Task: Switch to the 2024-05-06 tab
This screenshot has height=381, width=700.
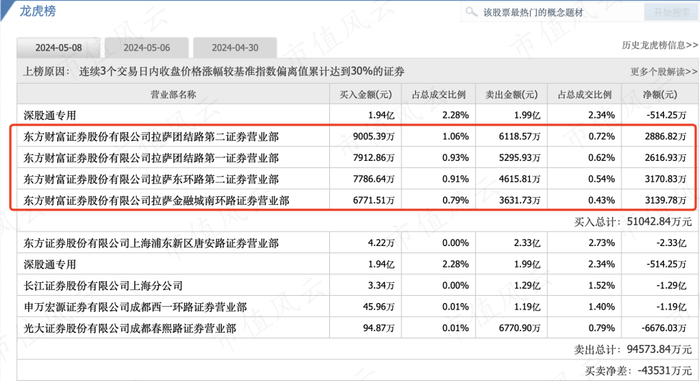Action: pos(147,48)
